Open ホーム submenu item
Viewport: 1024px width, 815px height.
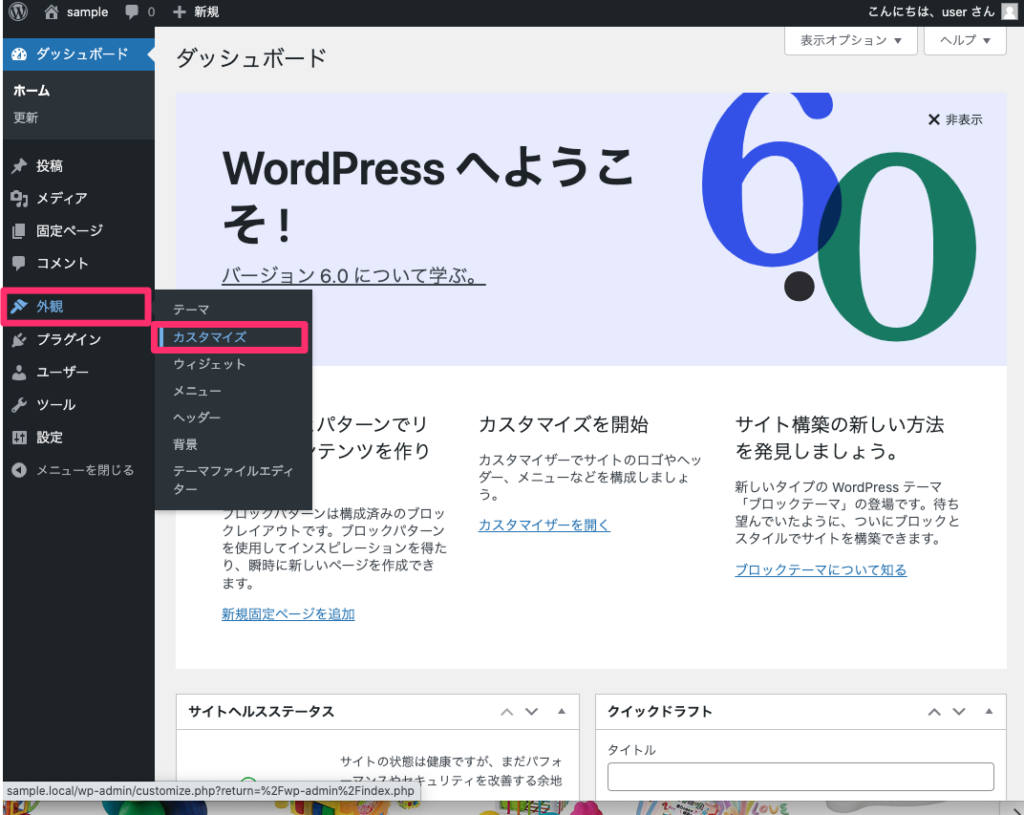coord(31,91)
